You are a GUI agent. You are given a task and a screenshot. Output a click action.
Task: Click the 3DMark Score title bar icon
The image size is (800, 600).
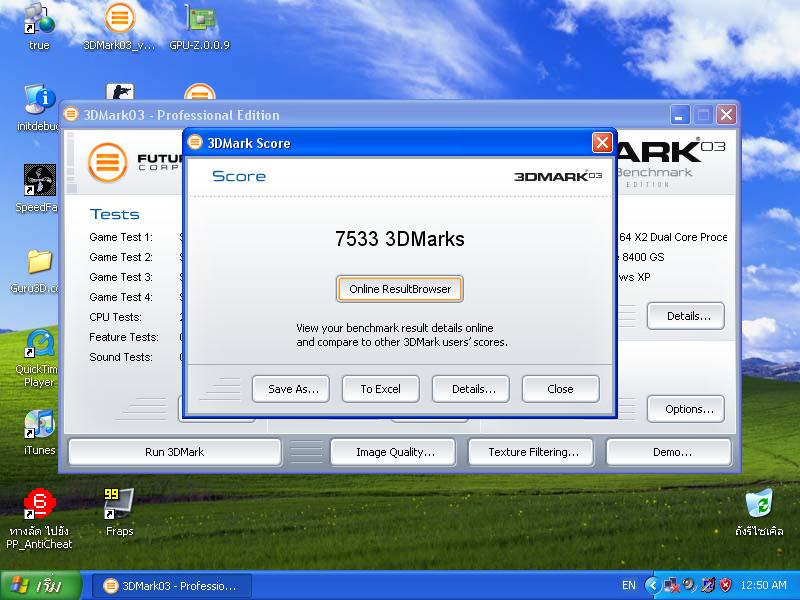(x=195, y=142)
